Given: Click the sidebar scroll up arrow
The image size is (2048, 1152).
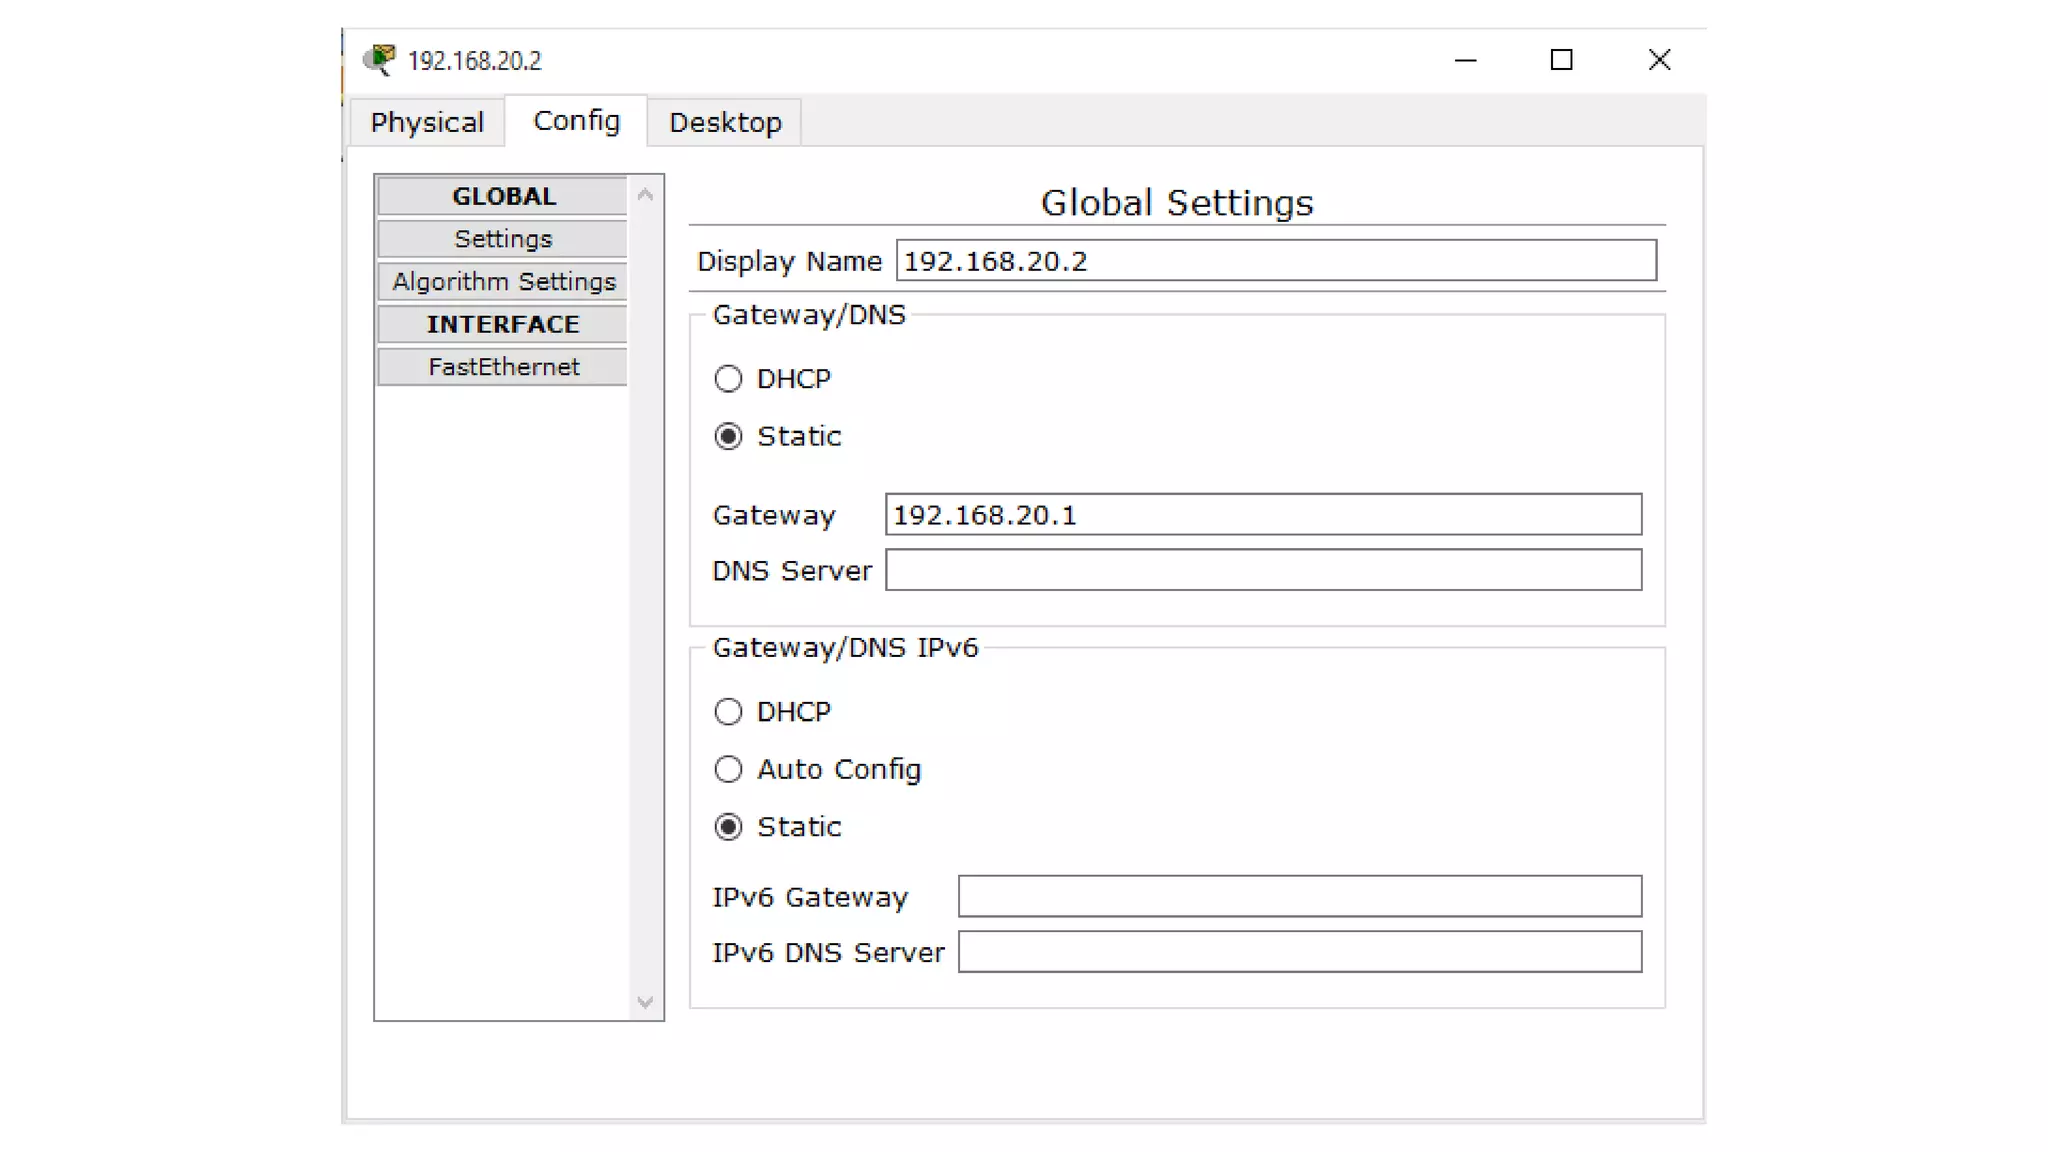Looking at the screenshot, I should point(645,194).
